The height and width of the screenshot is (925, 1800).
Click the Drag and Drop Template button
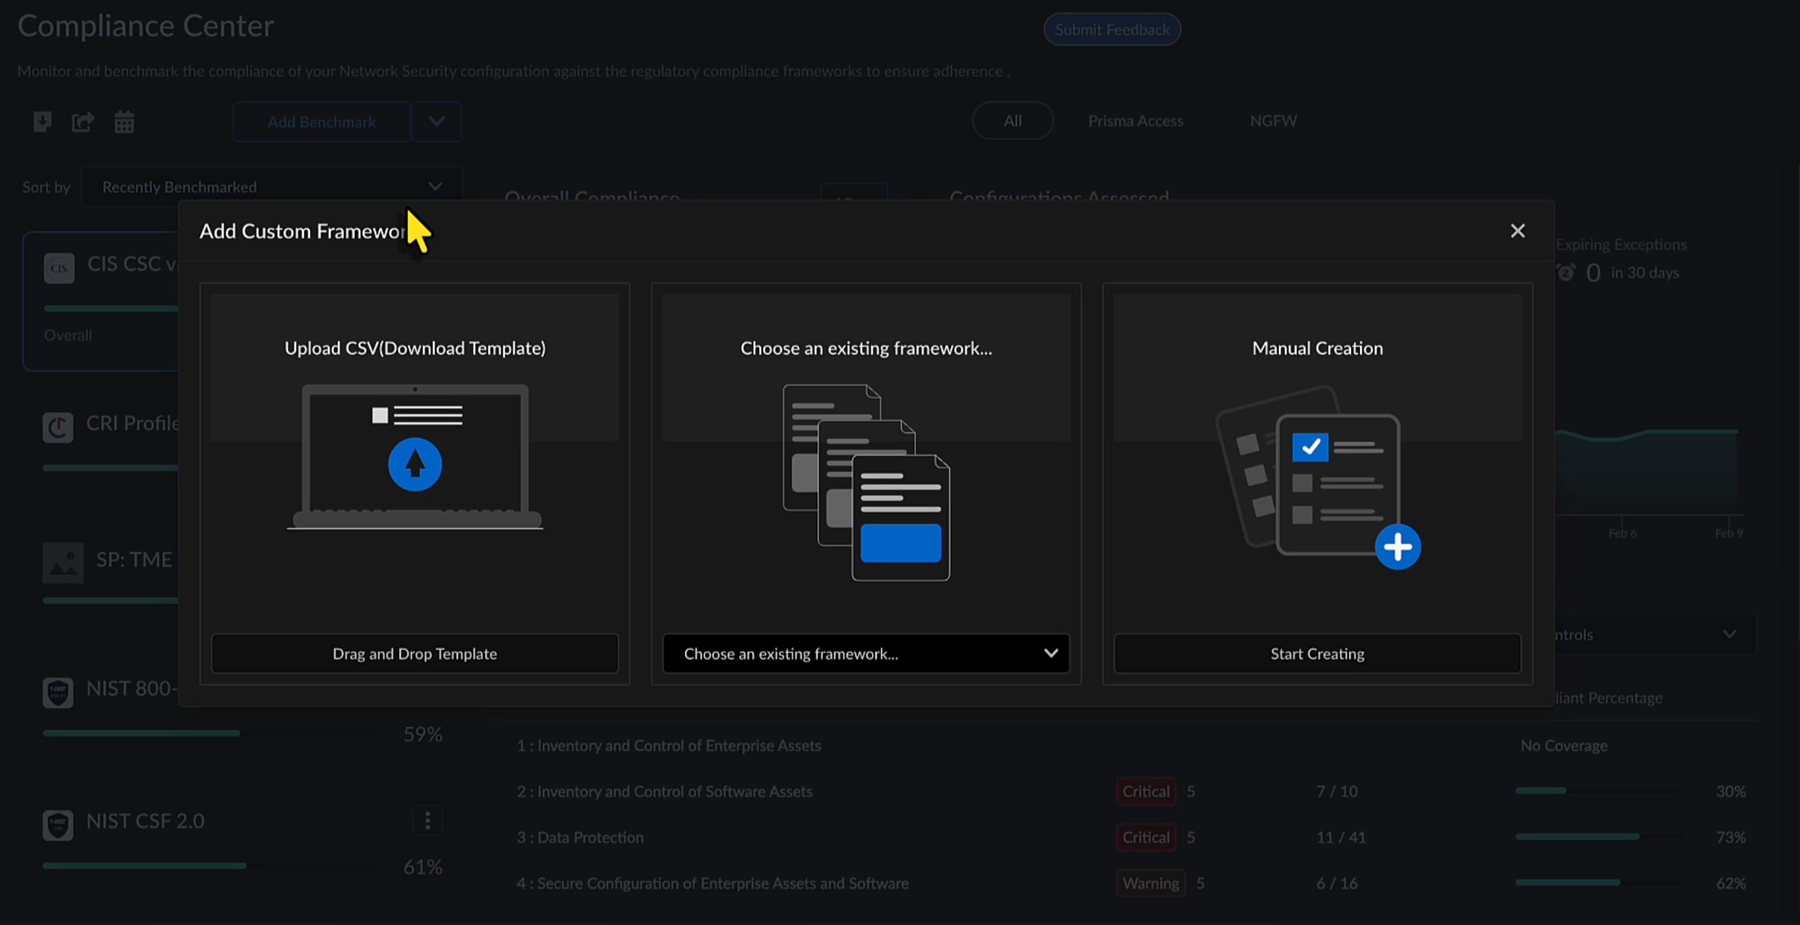pyautogui.click(x=415, y=654)
